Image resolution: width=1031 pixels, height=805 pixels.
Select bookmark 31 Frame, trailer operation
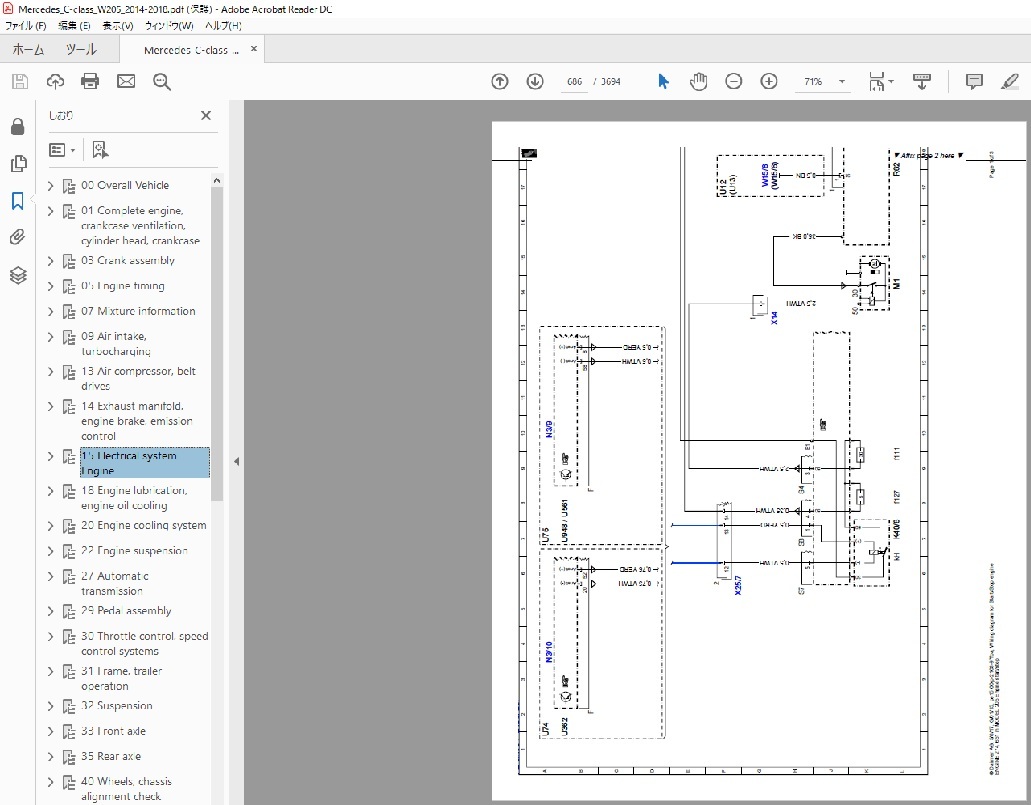(122, 679)
